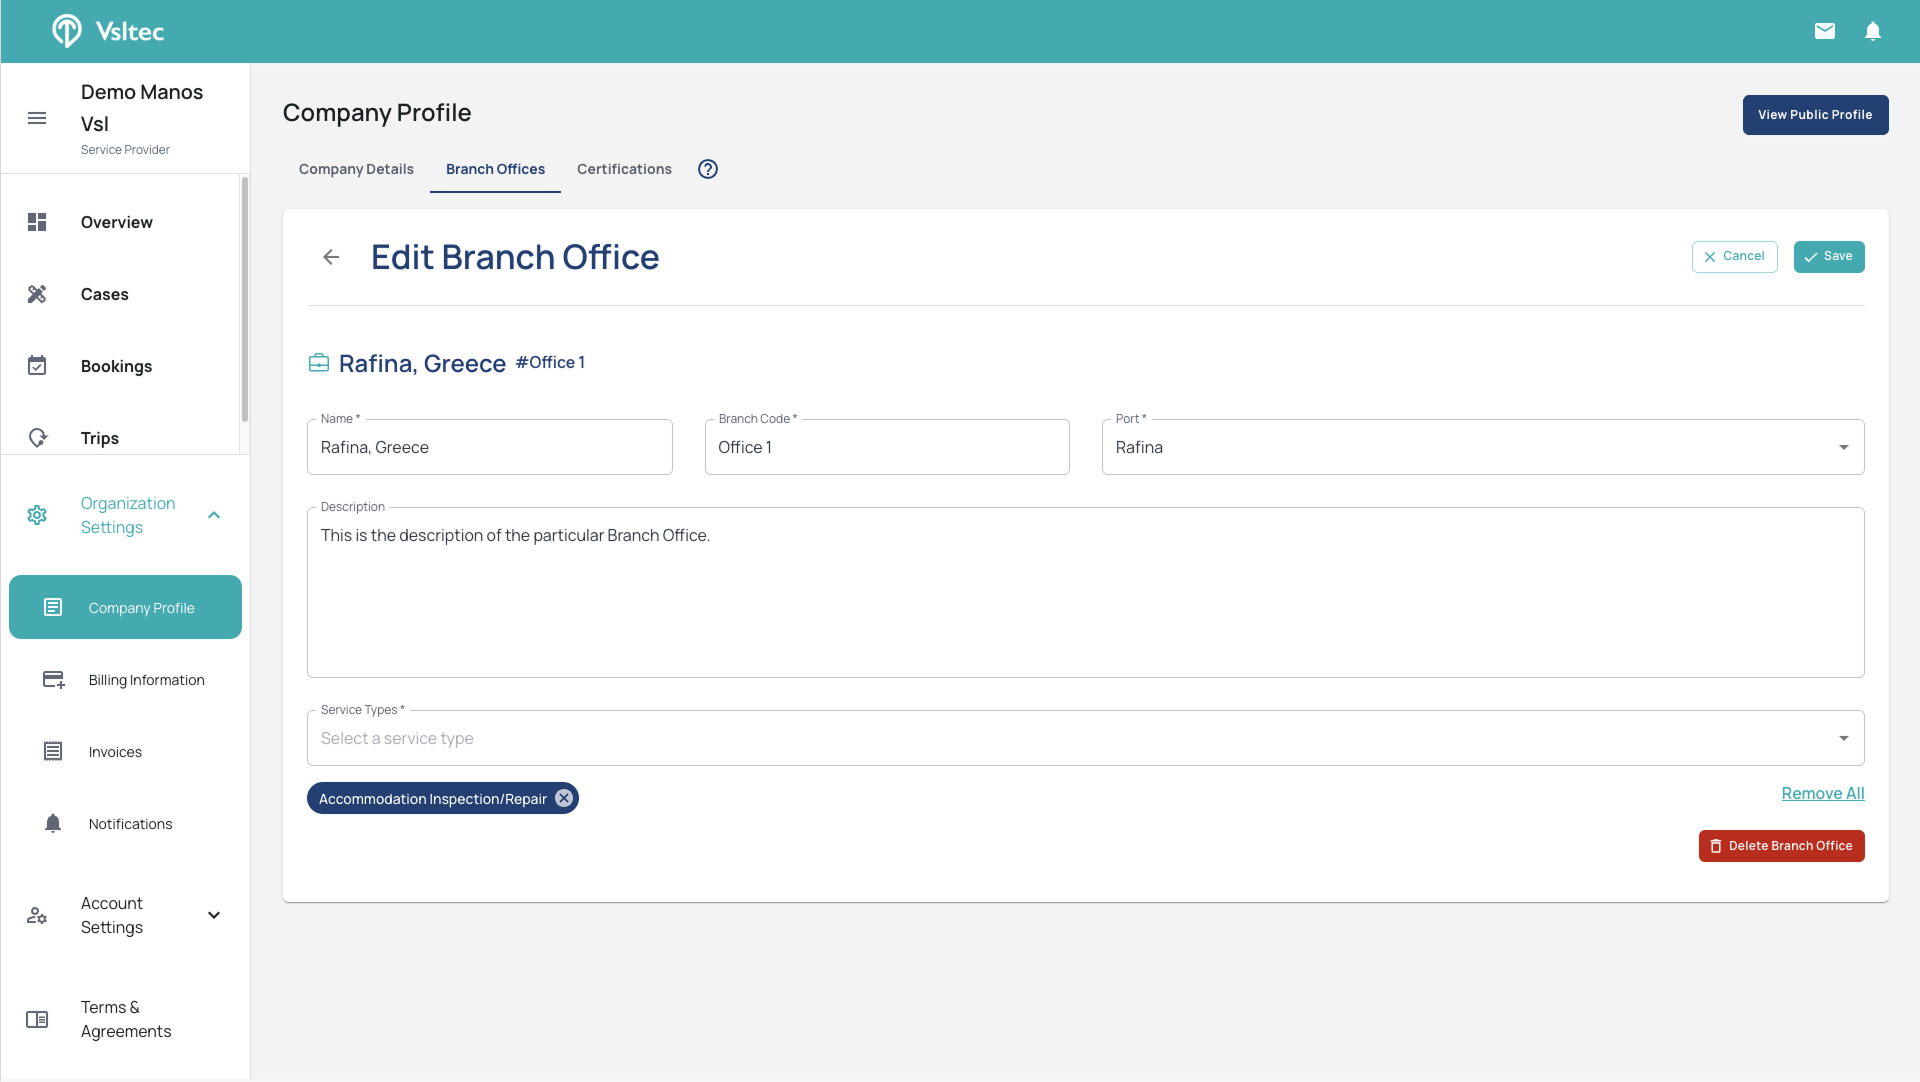Click the back arrow beside Edit Branch Office
Image resolution: width=1920 pixels, height=1082 pixels.
331,257
